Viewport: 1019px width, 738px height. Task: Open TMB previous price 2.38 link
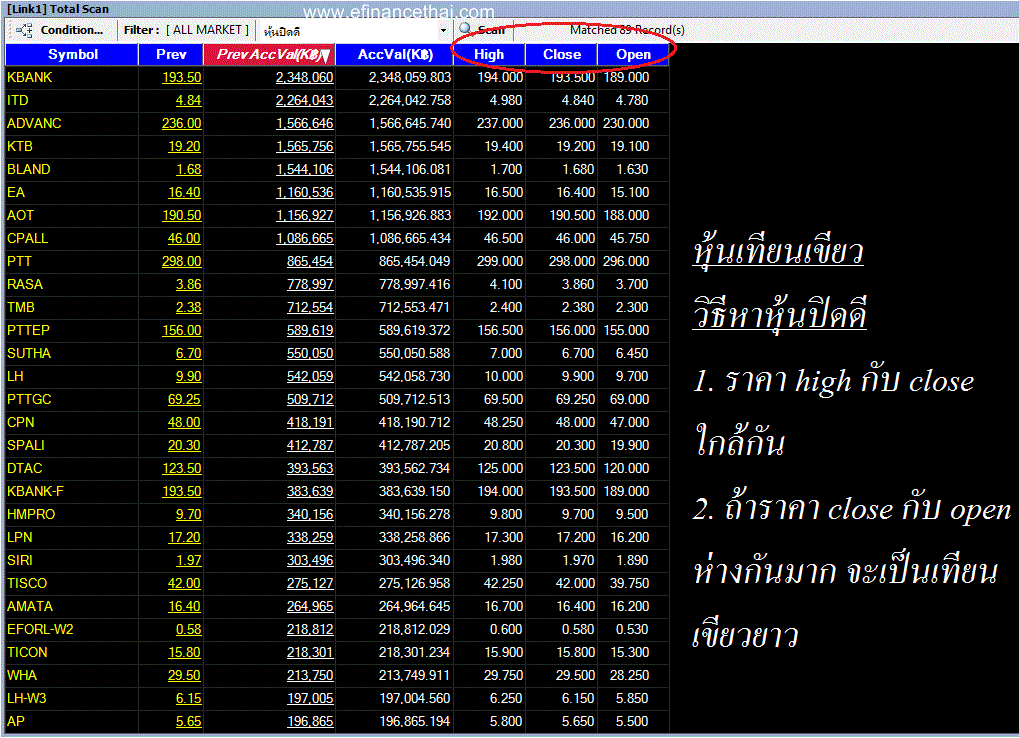pyautogui.click(x=188, y=307)
